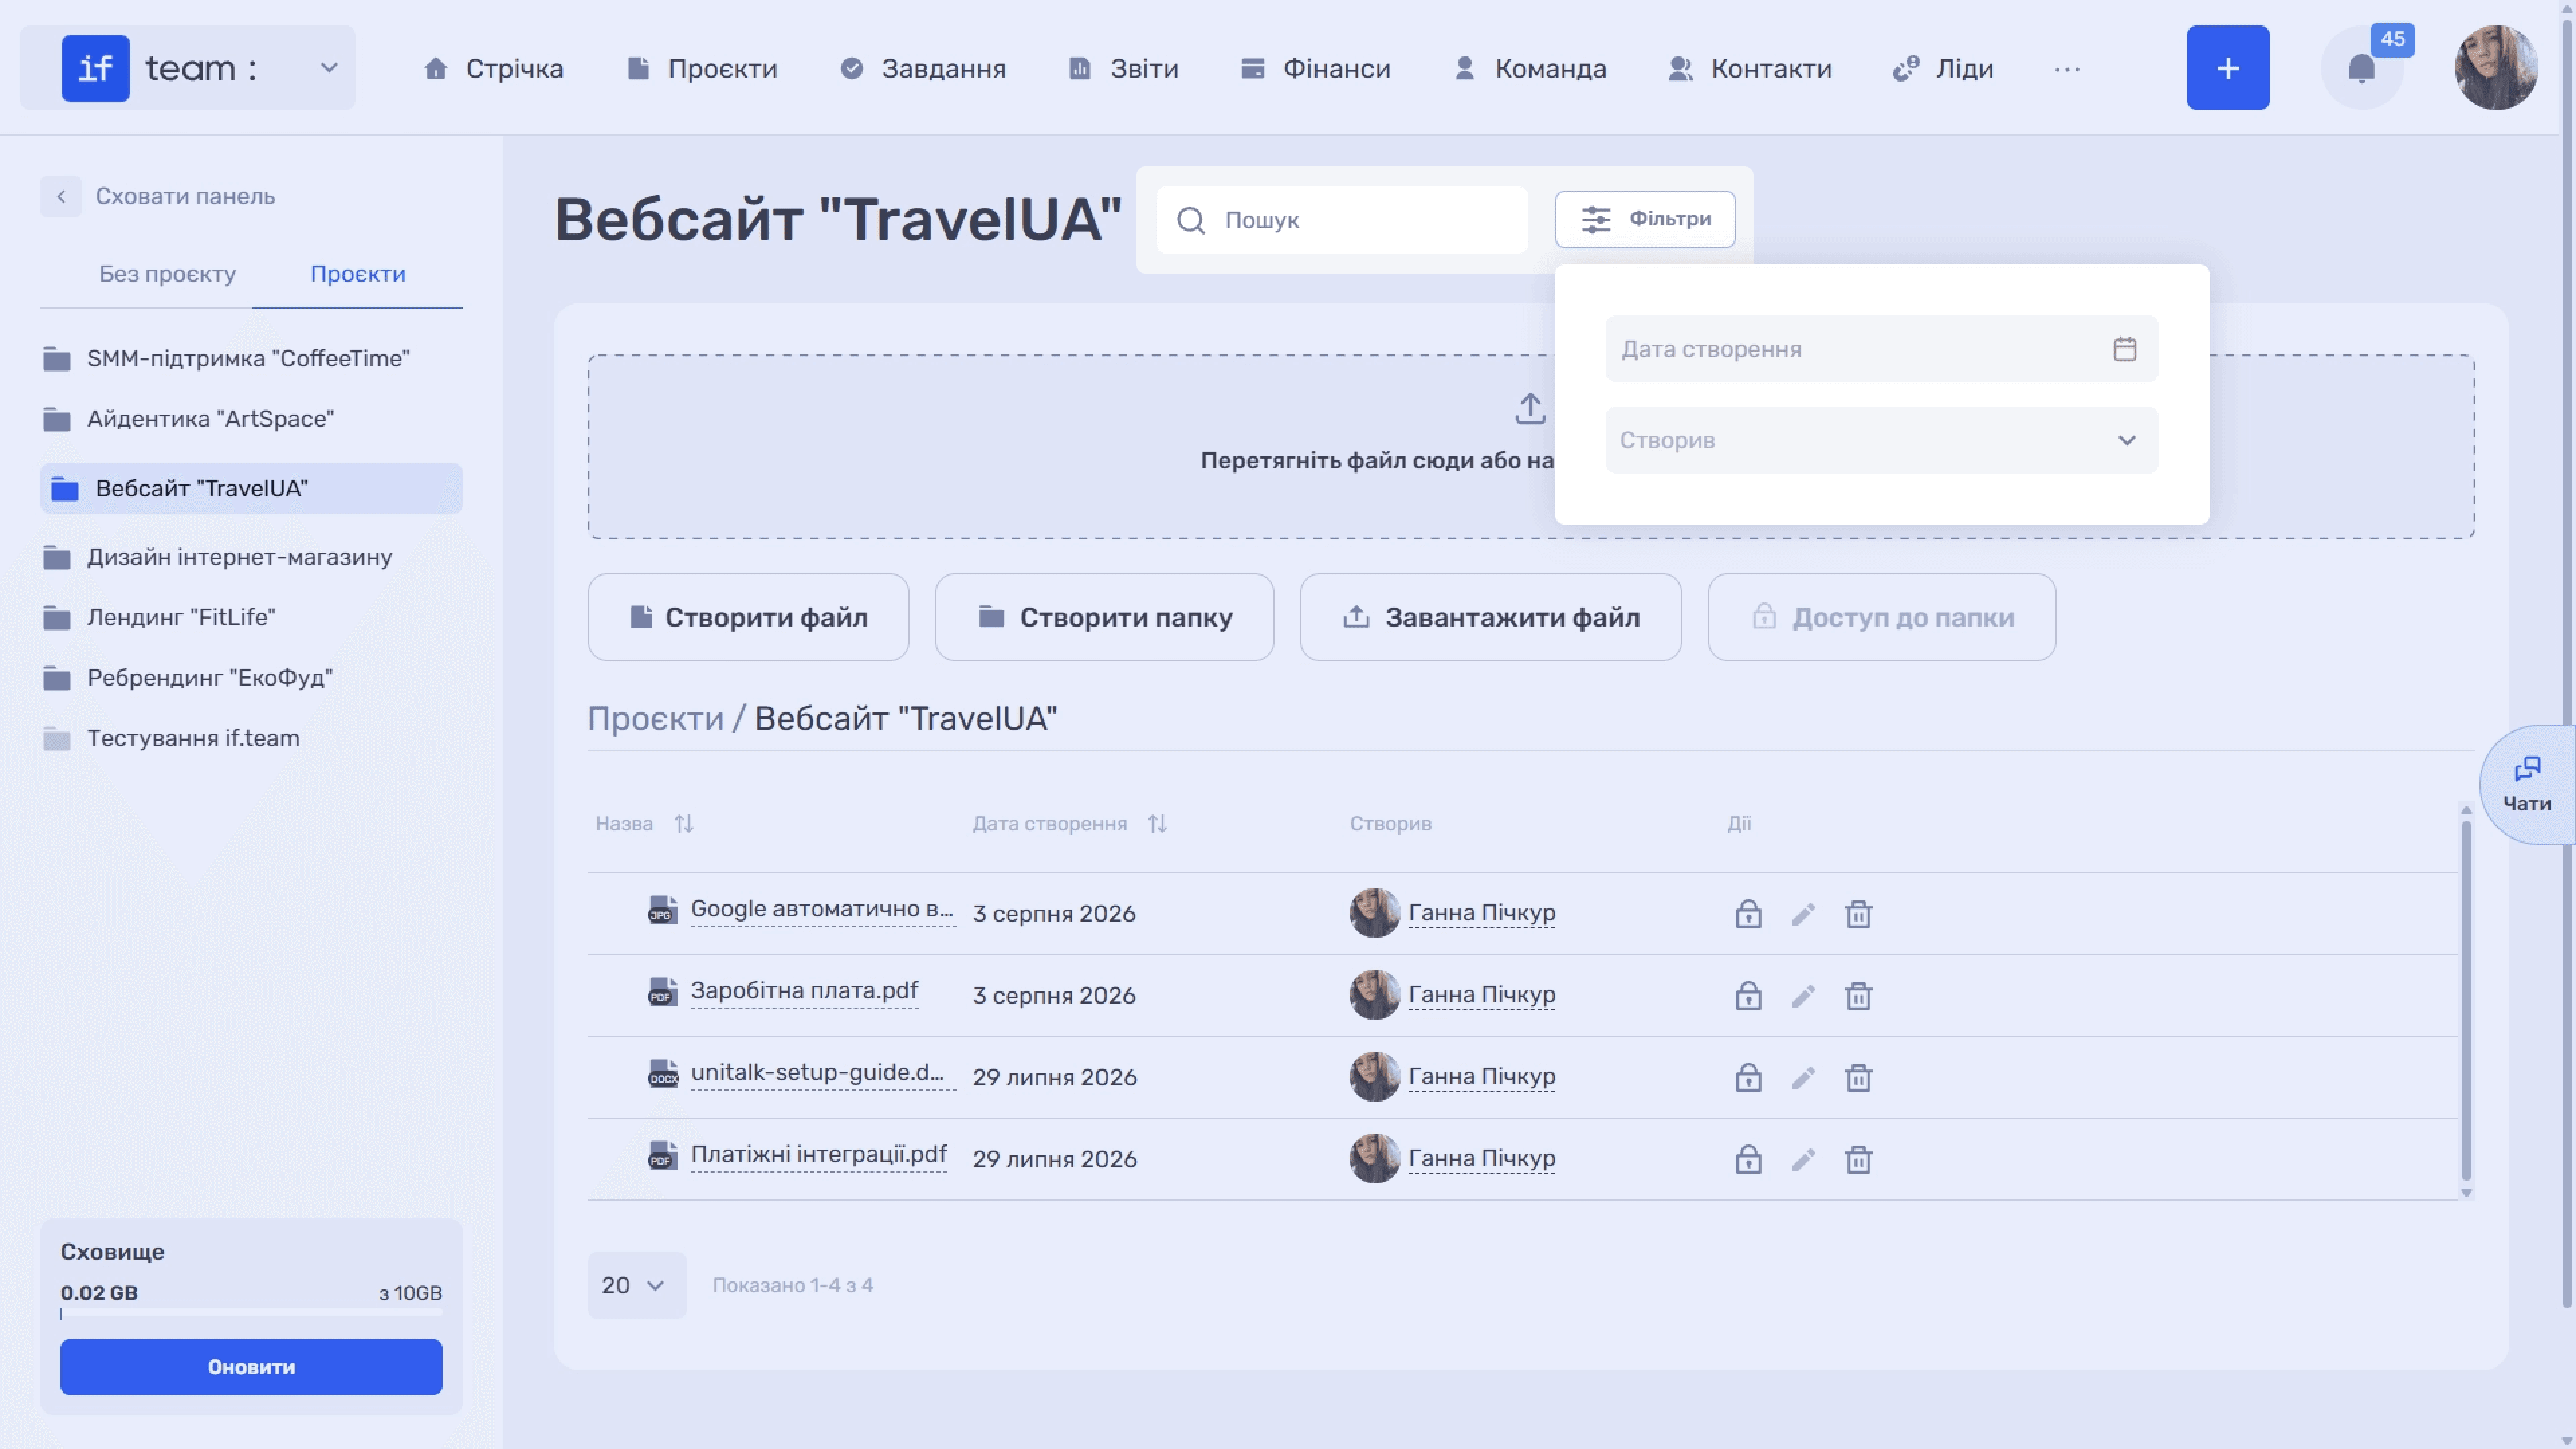Click the if.team logo icon
The height and width of the screenshot is (1449, 2576).
click(x=95, y=68)
